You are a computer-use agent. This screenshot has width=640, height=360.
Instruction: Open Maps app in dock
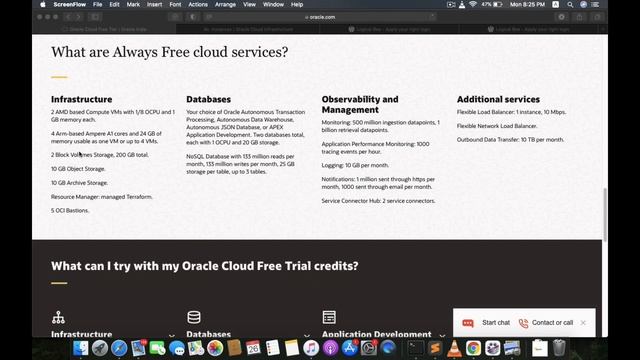196,348
